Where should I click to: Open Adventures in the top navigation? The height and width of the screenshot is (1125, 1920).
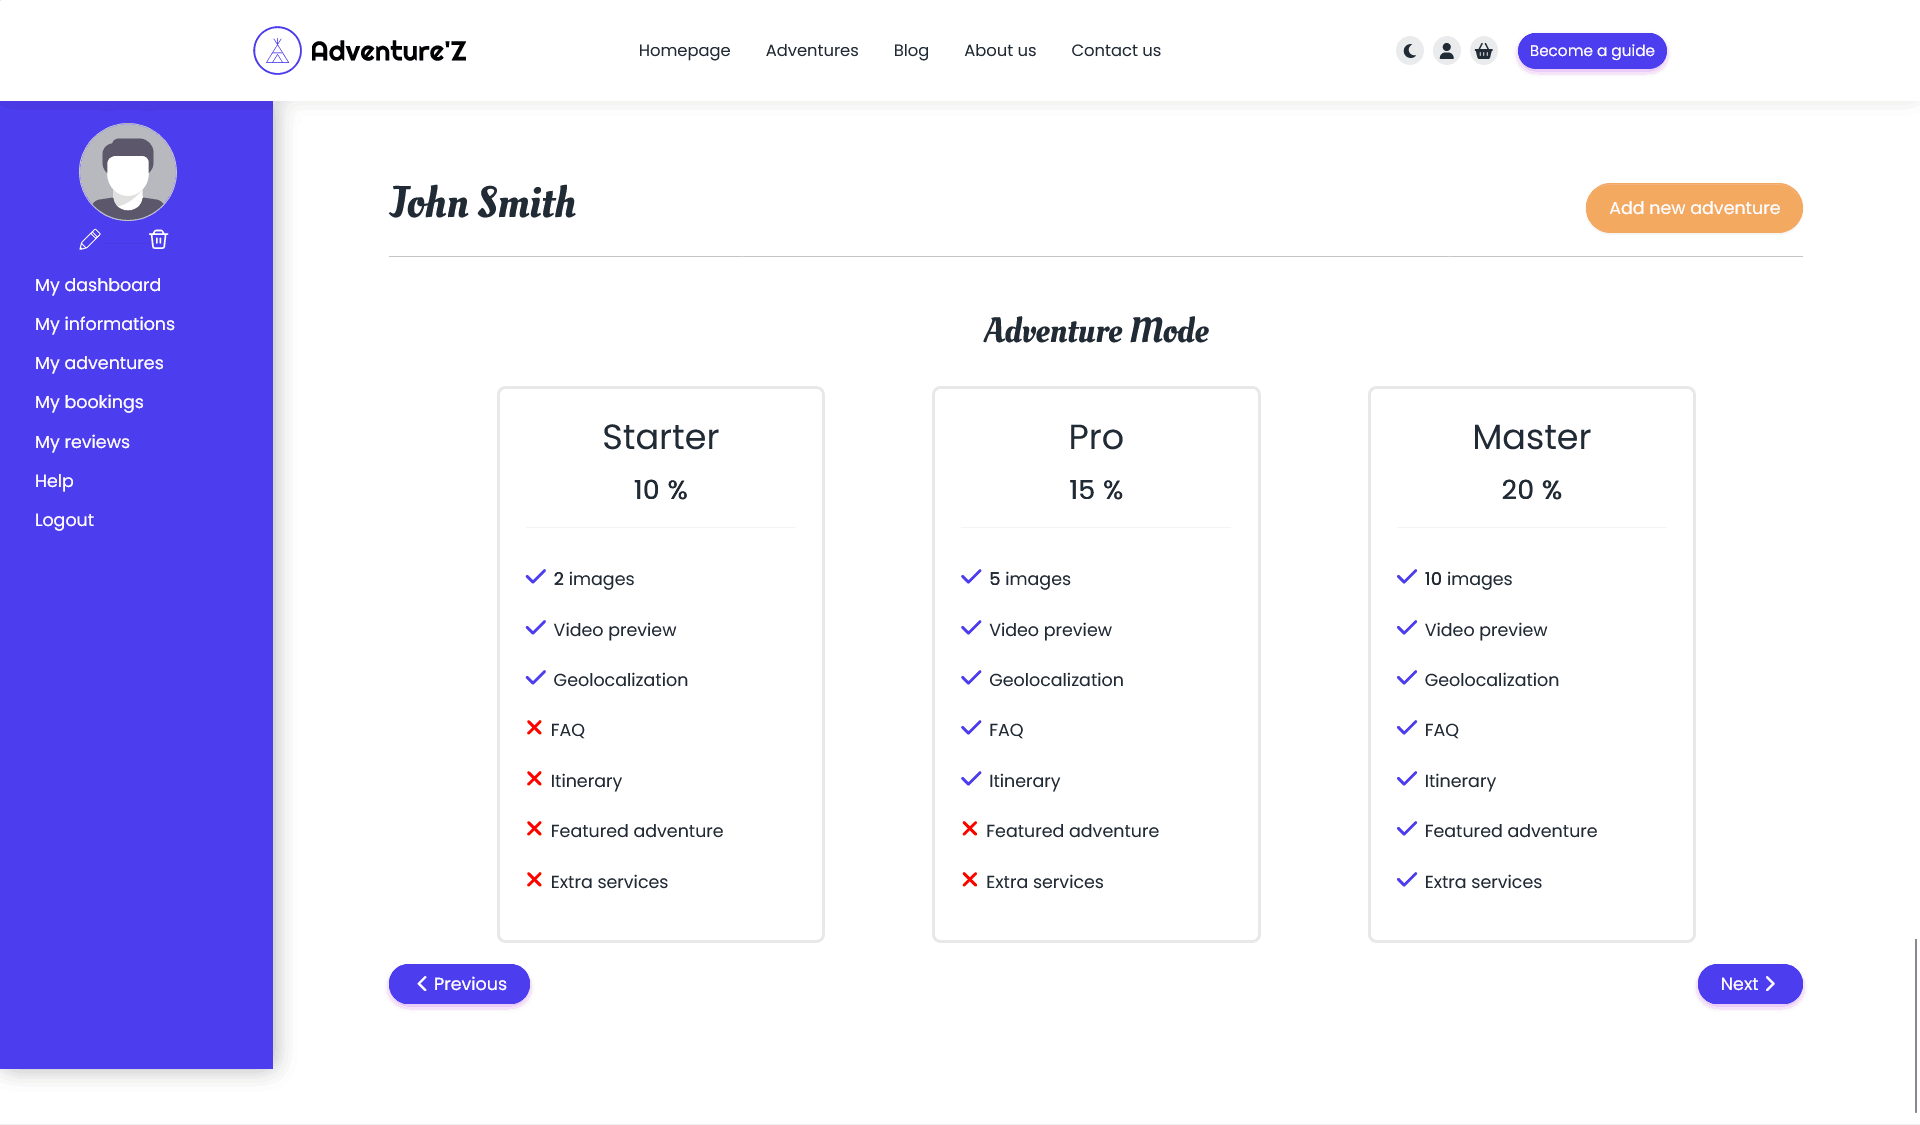pyautogui.click(x=812, y=51)
